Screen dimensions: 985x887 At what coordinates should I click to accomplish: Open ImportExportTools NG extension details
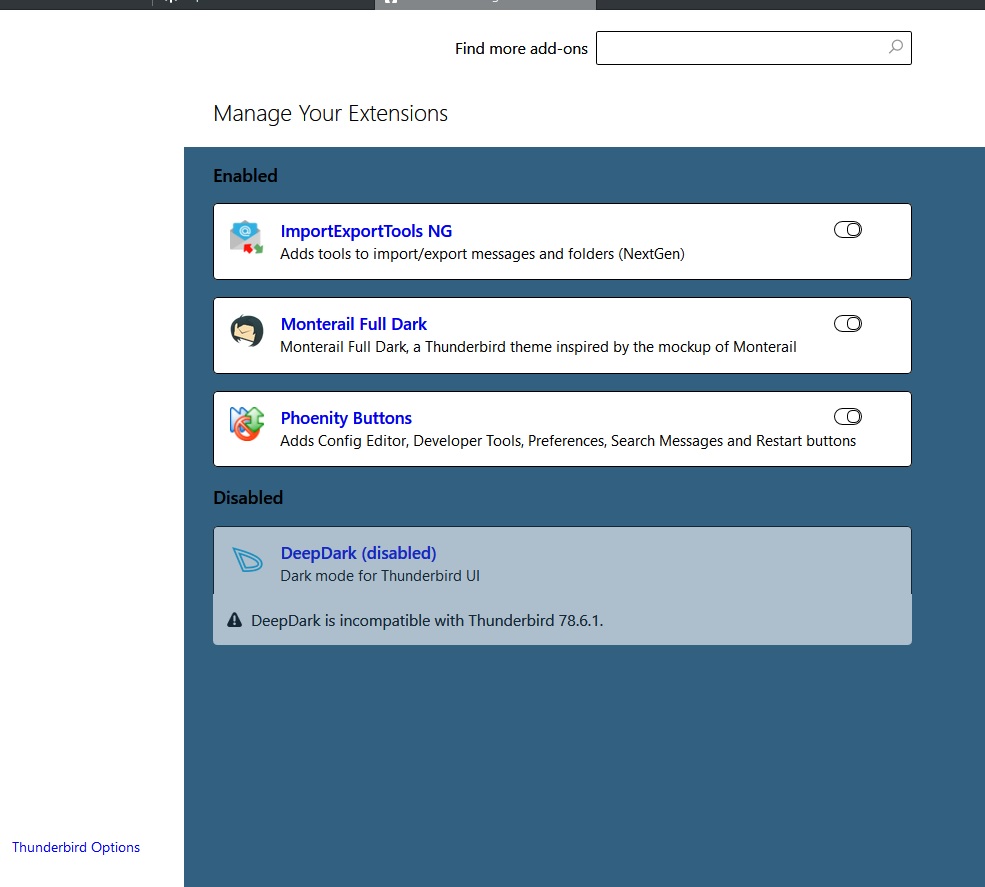coord(366,231)
